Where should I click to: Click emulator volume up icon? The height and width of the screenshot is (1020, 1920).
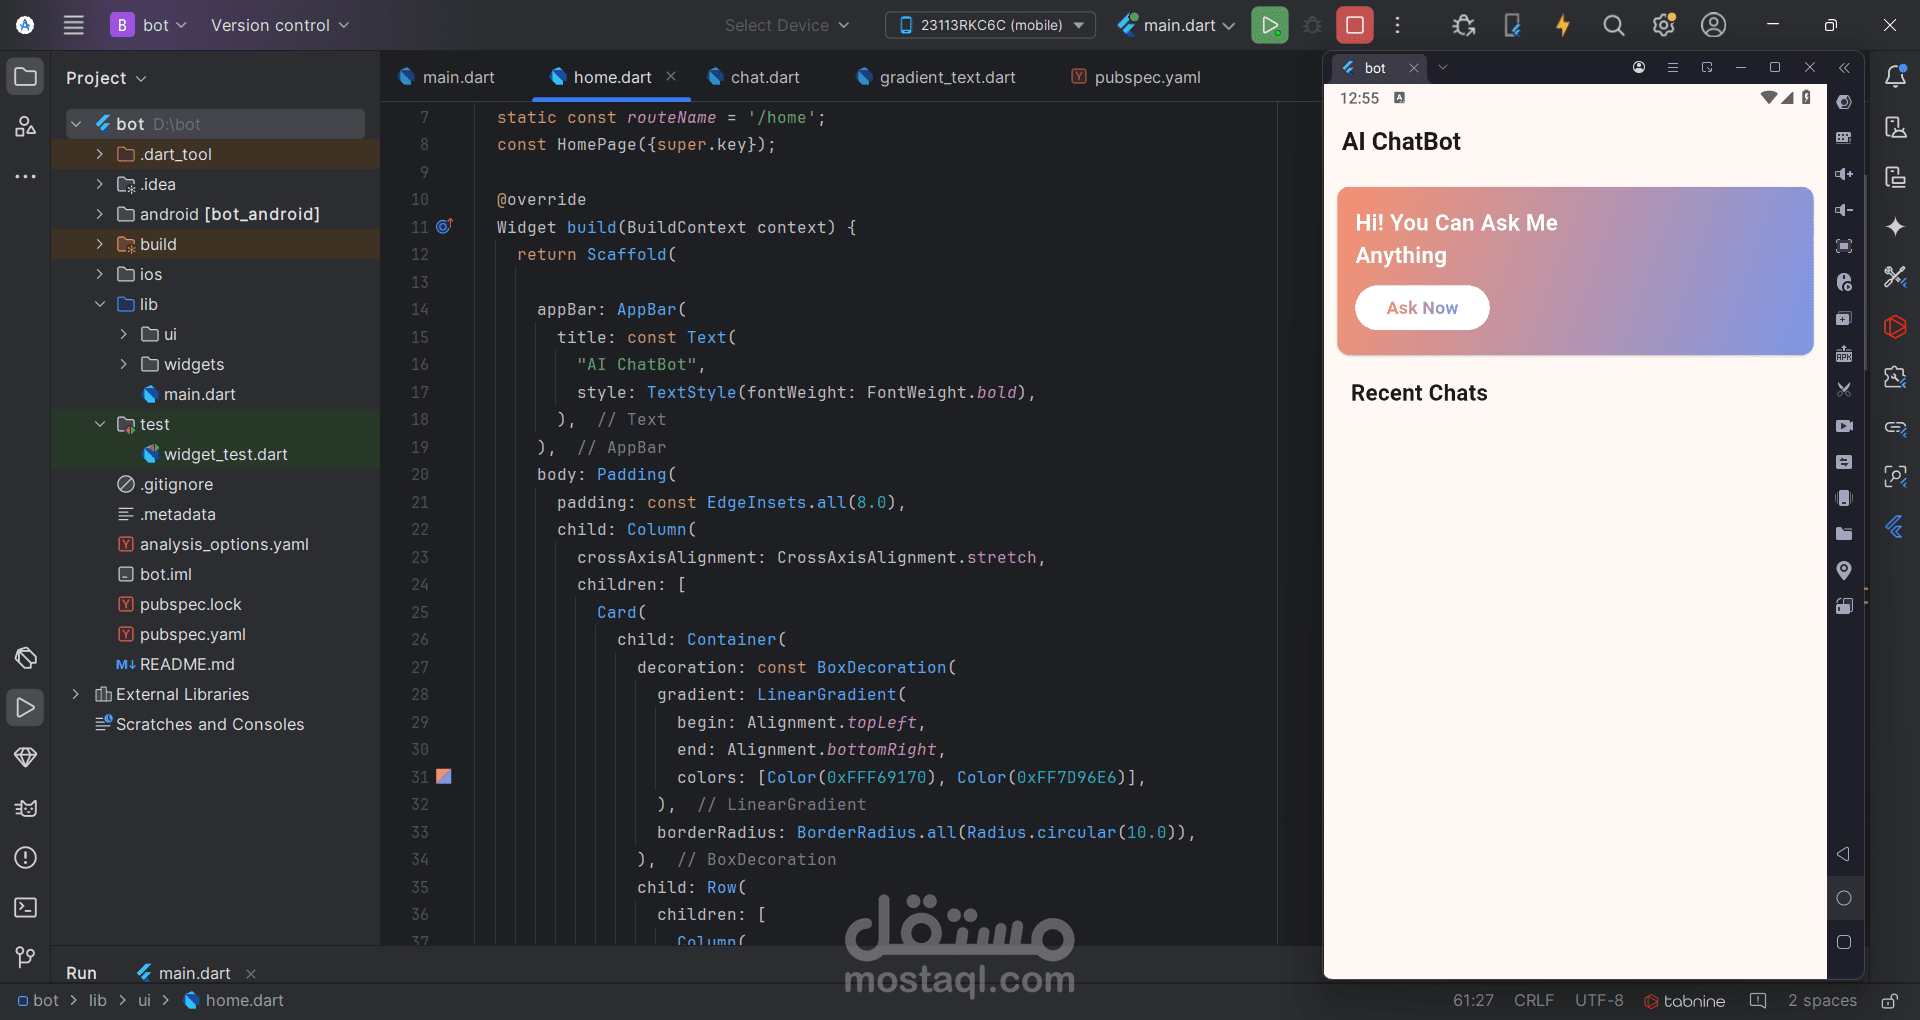[x=1844, y=174]
